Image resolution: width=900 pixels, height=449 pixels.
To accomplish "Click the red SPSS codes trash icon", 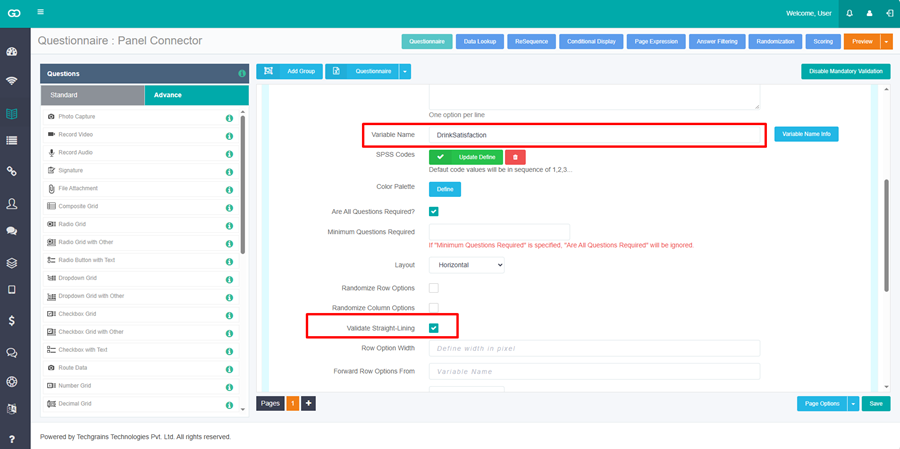I will [515, 157].
